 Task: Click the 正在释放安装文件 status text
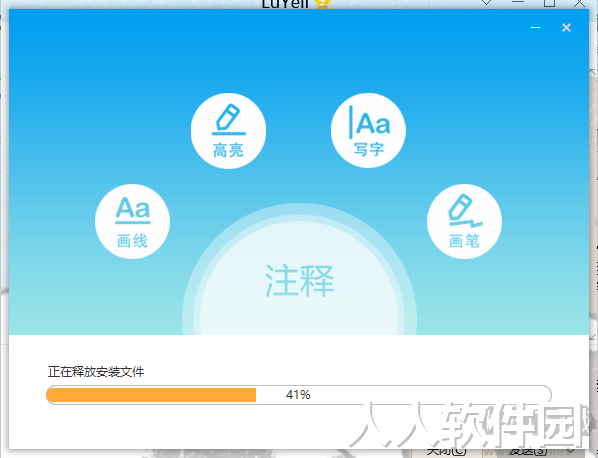point(96,372)
